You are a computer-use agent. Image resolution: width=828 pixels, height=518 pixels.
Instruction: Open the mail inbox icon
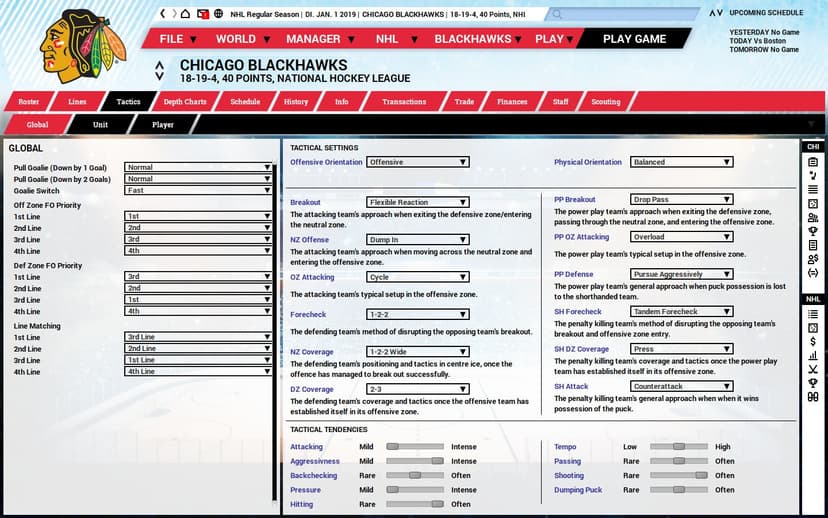point(202,14)
